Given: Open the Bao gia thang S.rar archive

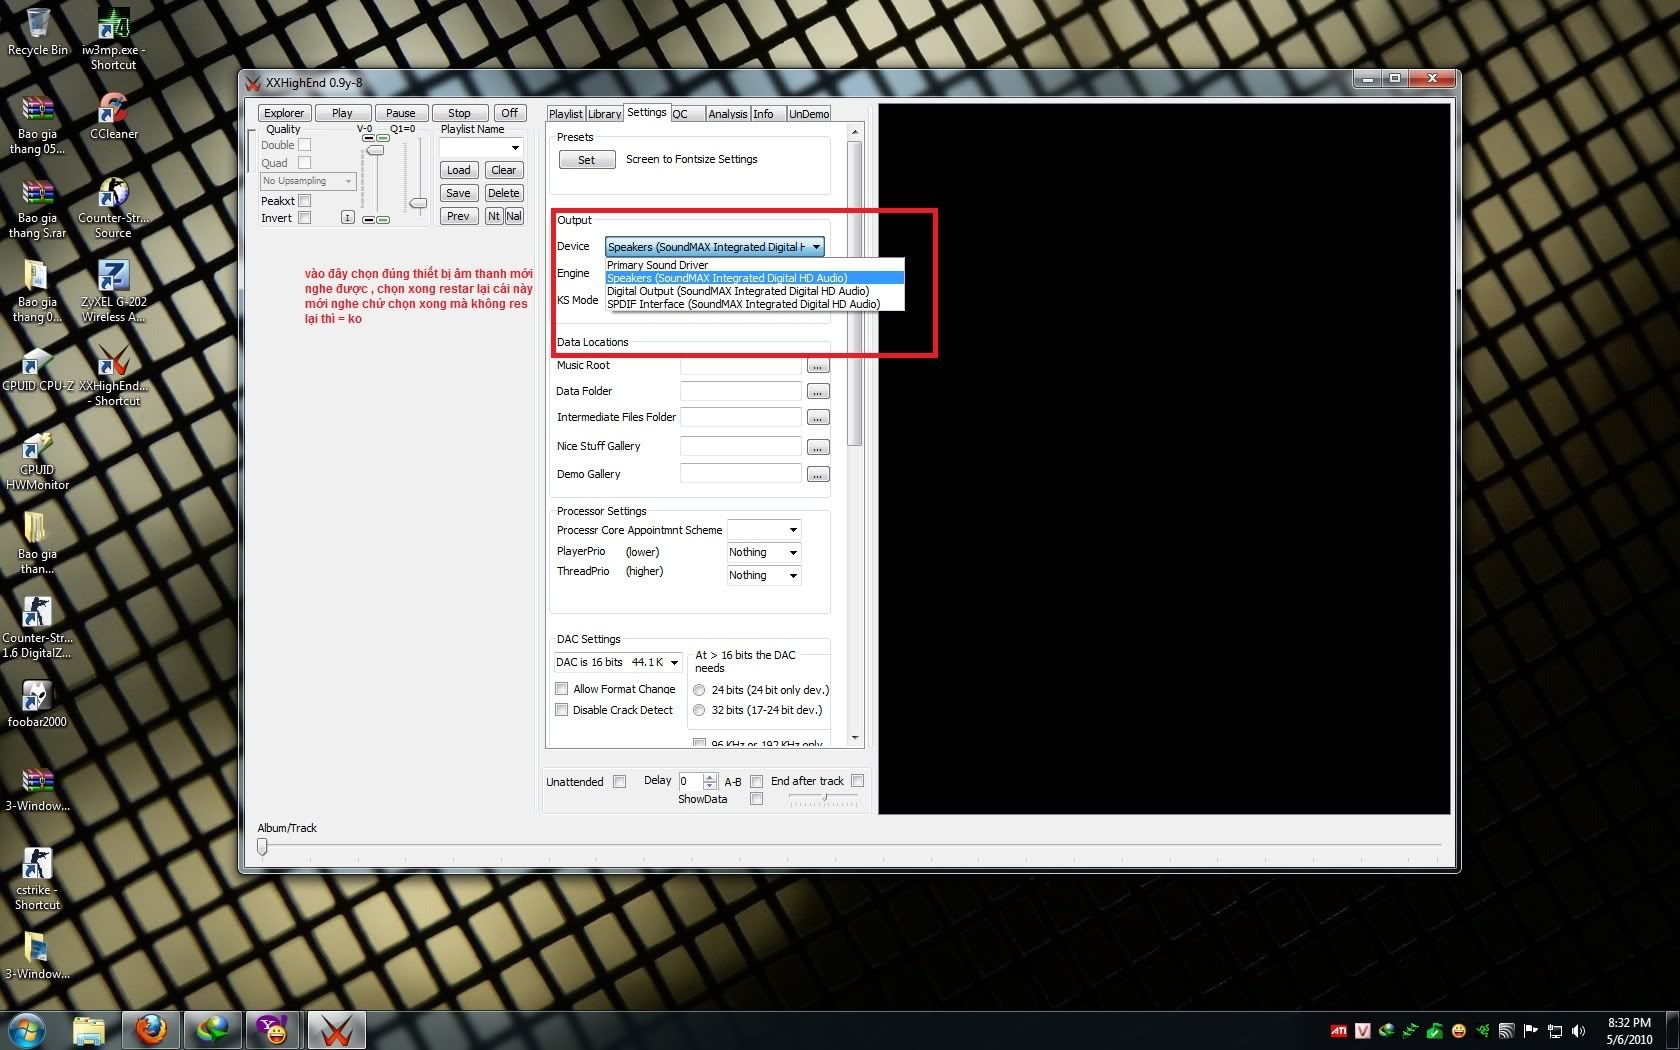Looking at the screenshot, I should [37, 207].
